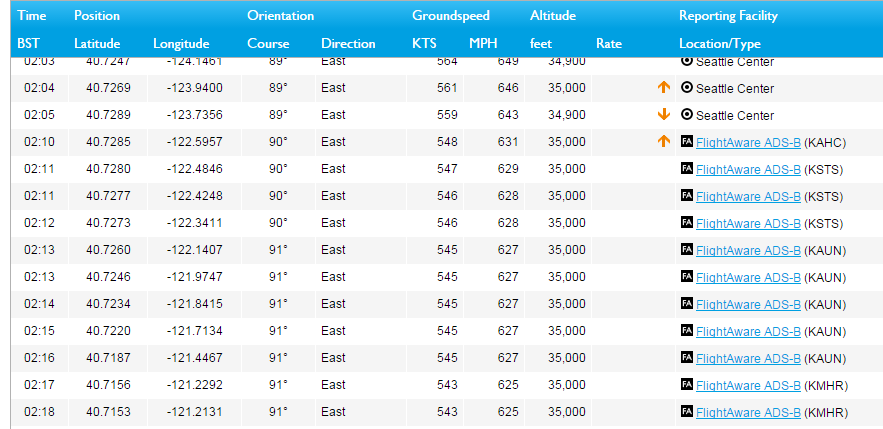Click the FA logo icon in the 02:16 row
The image size is (883, 429).
pos(686,358)
